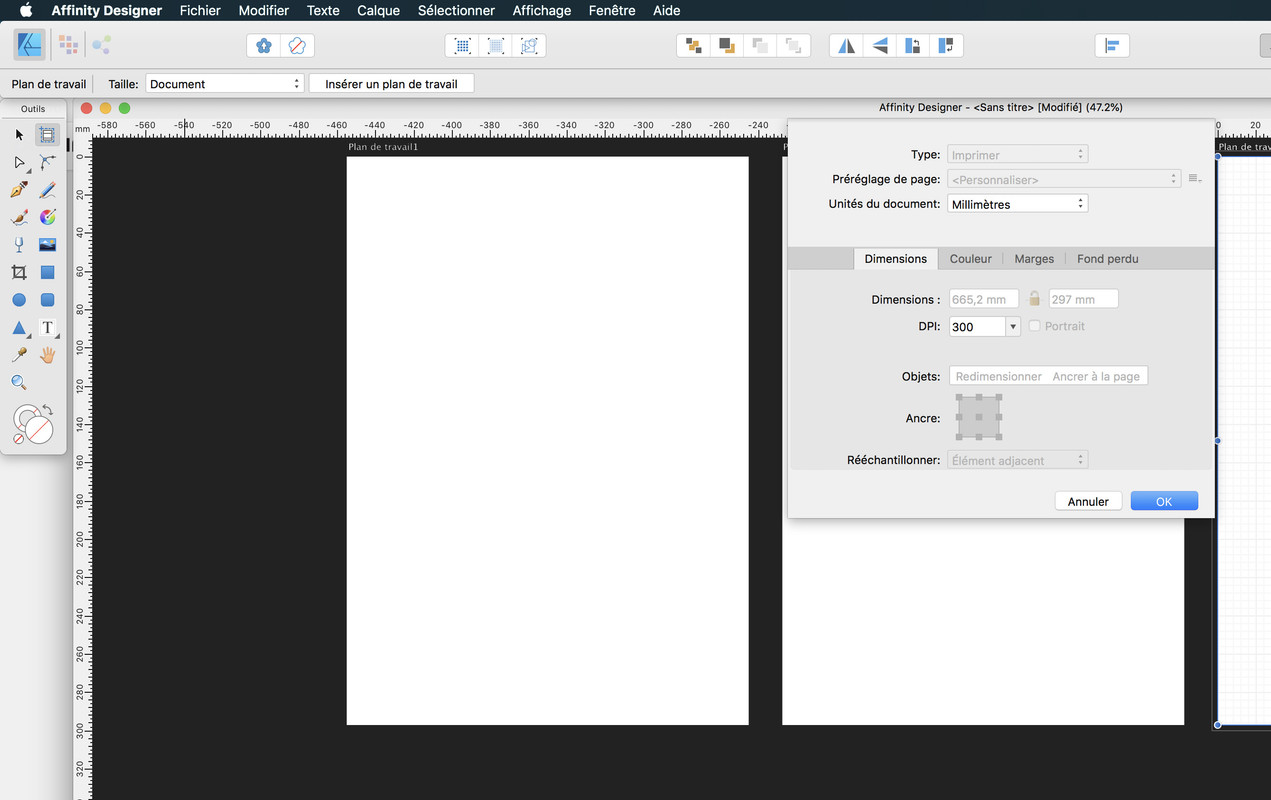
Task: Toggle the dimensions aspect ratio lock
Action: (1034, 299)
